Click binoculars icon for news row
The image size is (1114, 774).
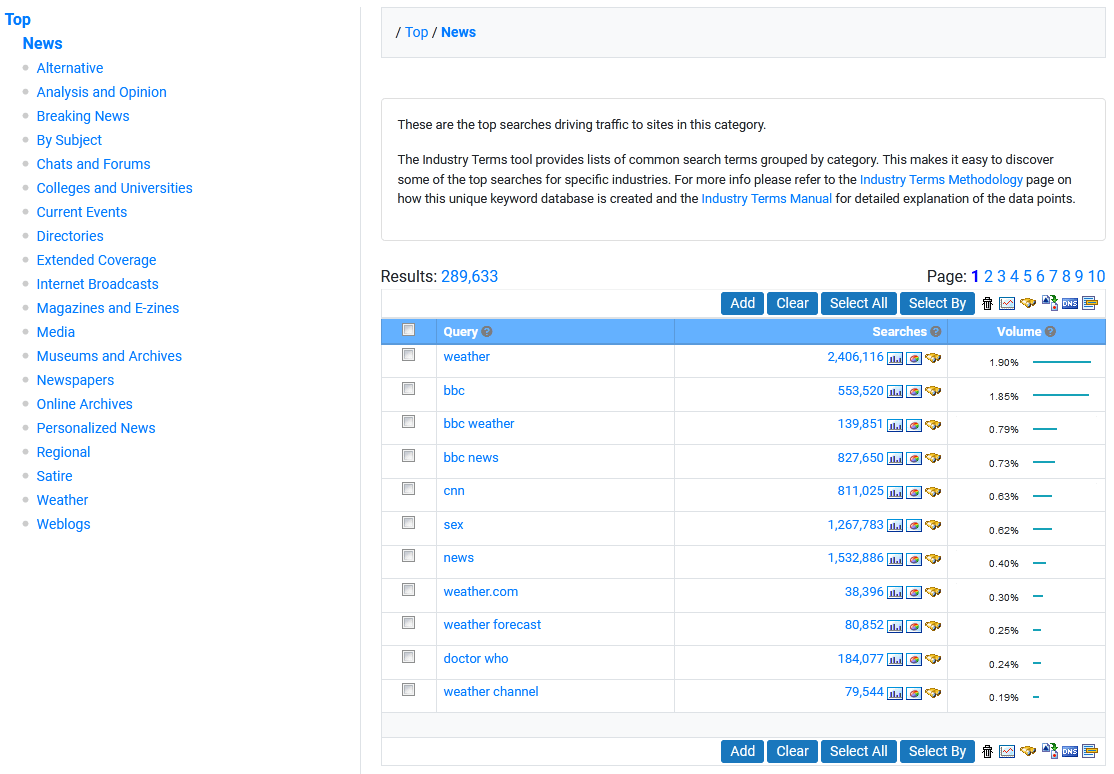933,559
